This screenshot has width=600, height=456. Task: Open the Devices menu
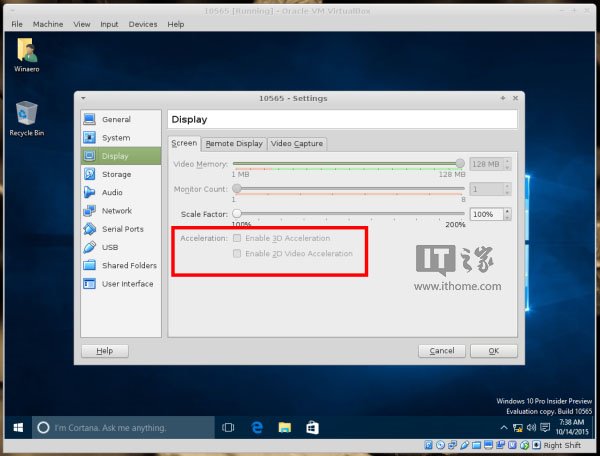tap(143, 23)
